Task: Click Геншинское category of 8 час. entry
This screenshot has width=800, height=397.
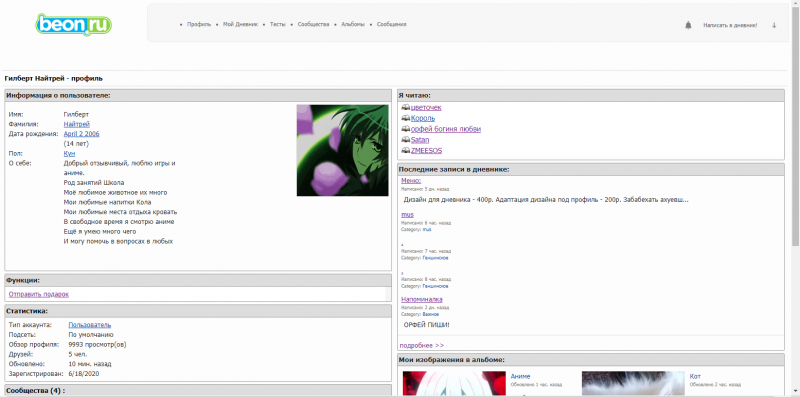Action: click(x=435, y=286)
